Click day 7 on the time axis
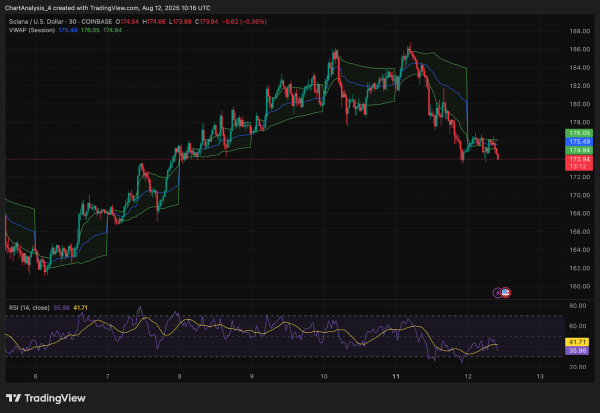600x413 pixels. (108, 377)
